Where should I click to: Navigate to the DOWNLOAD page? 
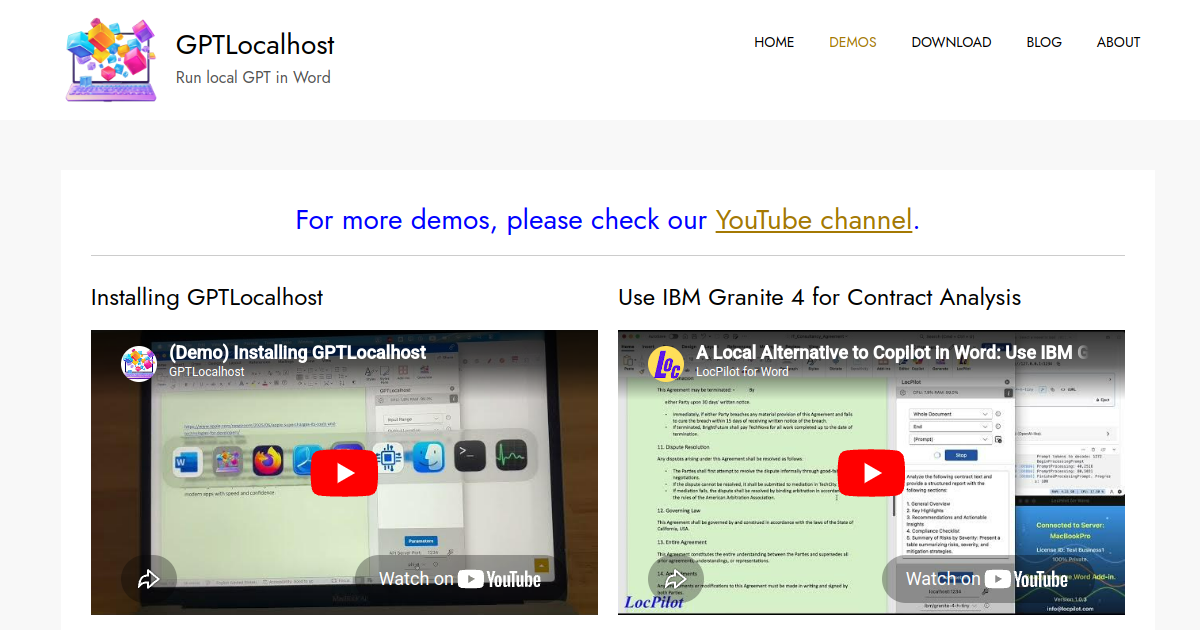pyautogui.click(x=951, y=42)
